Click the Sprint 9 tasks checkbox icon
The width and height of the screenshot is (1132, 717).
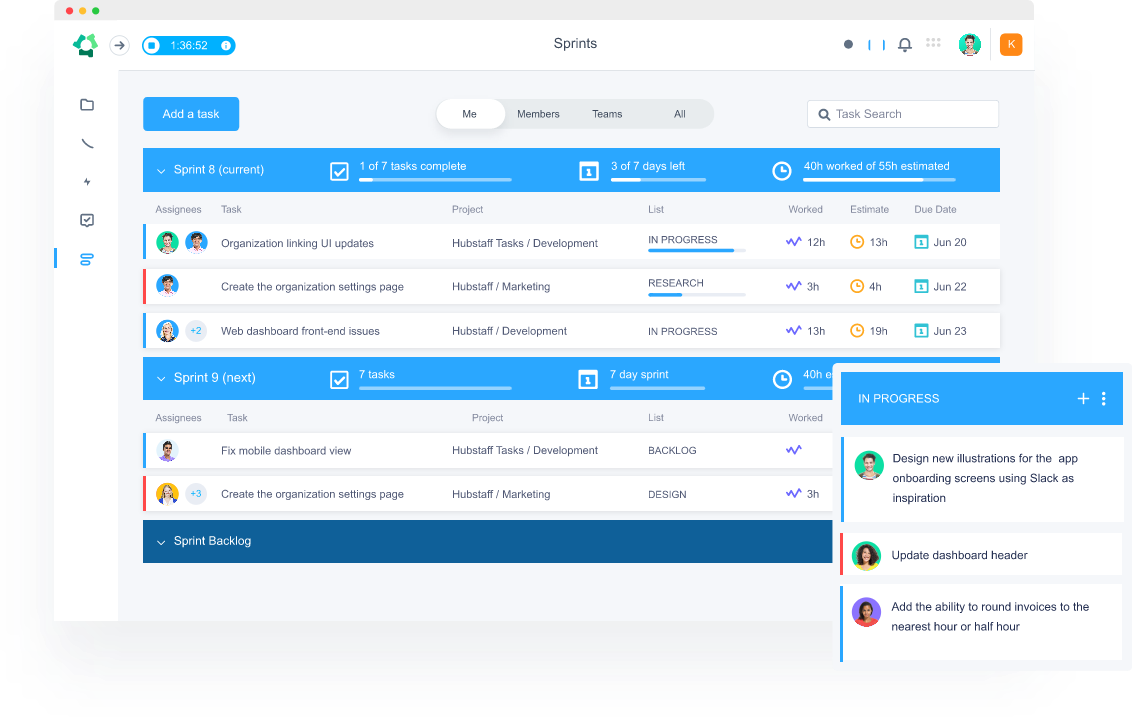pos(339,379)
